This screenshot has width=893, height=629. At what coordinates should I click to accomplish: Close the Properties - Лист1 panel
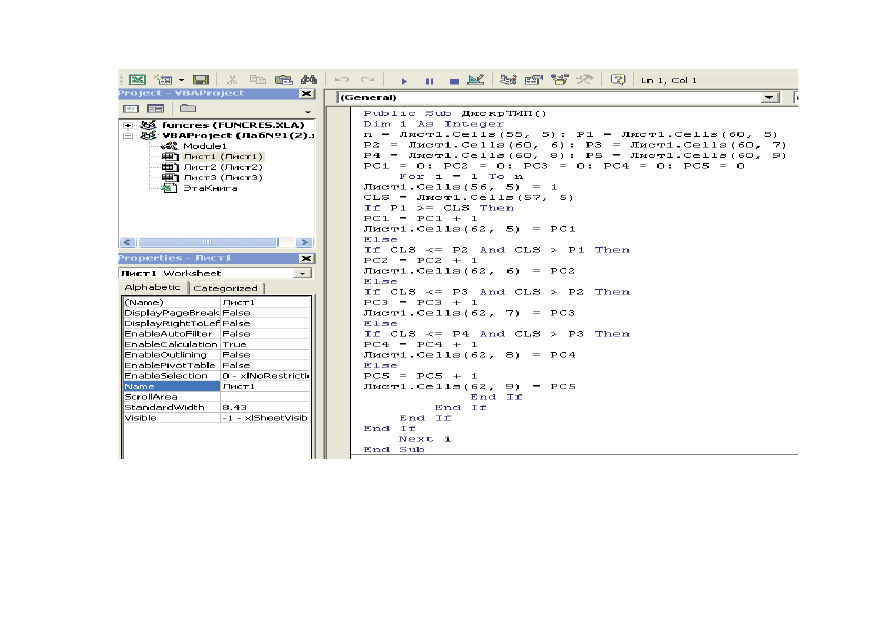(306, 259)
